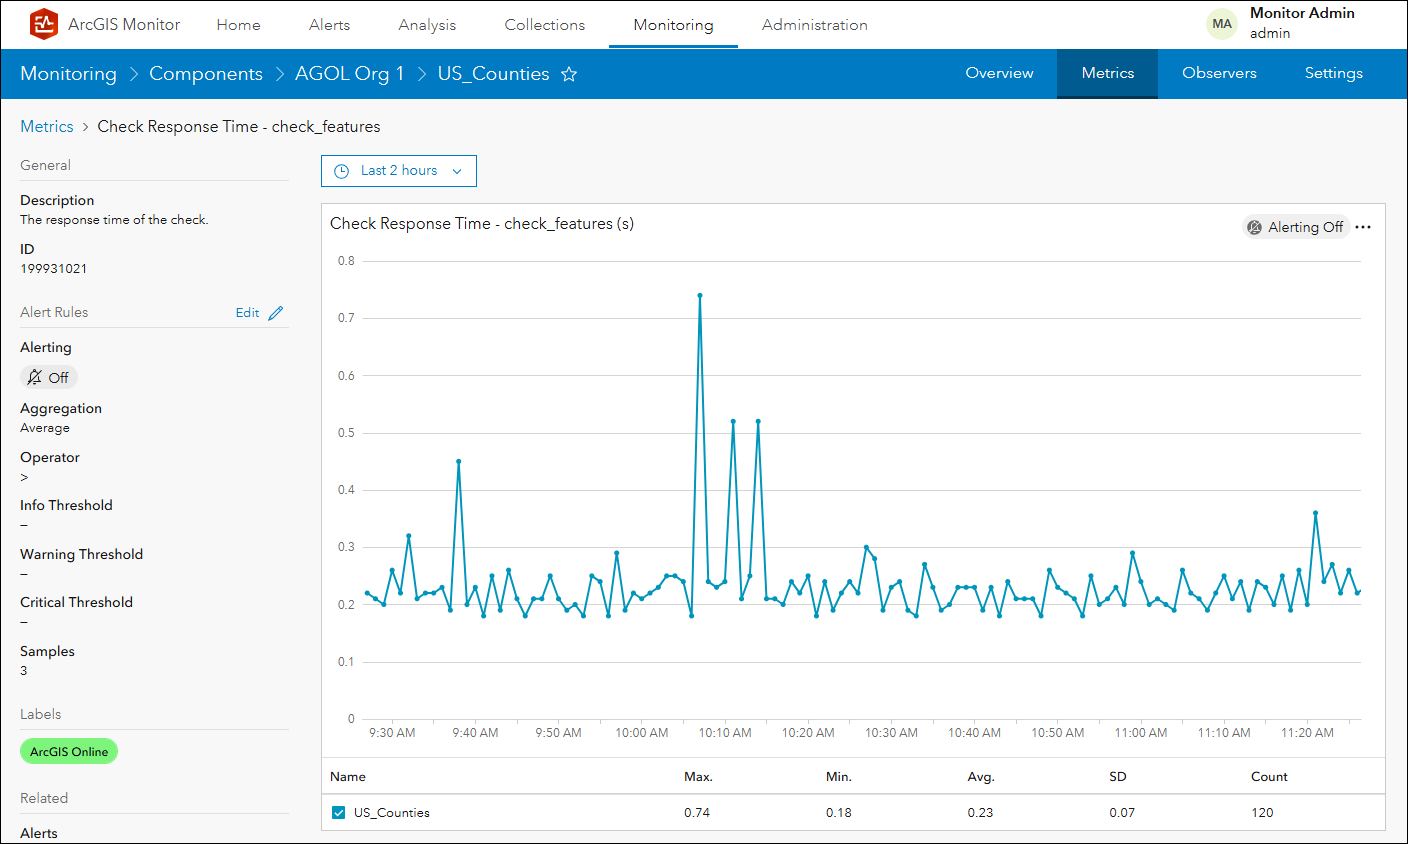Screen dimensions: 1408x844
Task: Favorite US_Counties with the star icon
Action: 569,74
